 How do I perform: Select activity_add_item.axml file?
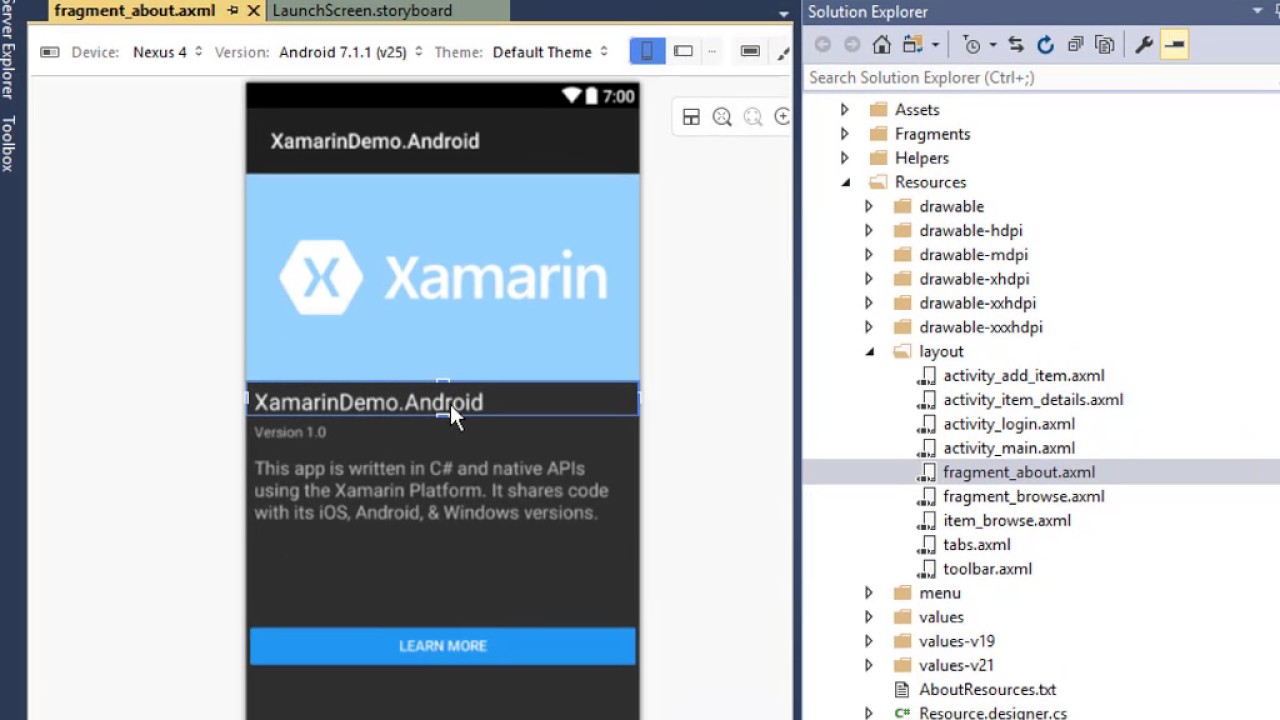[1024, 376]
